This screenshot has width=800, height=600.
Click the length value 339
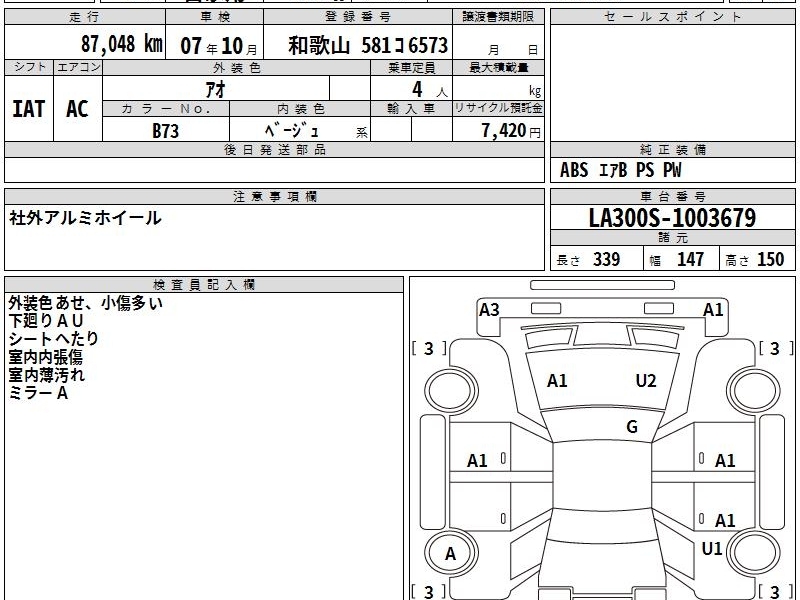click(606, 259)
